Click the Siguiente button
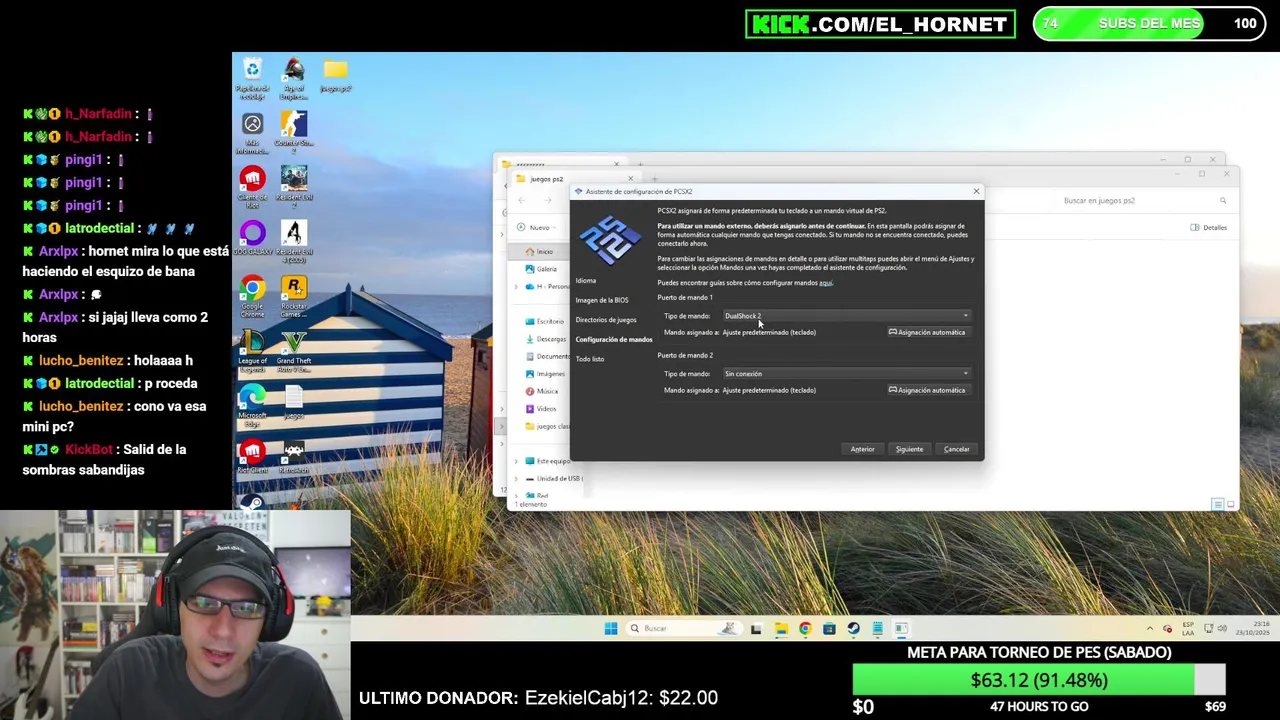The height and width of the screenshot is (720, 1280). 909,449
